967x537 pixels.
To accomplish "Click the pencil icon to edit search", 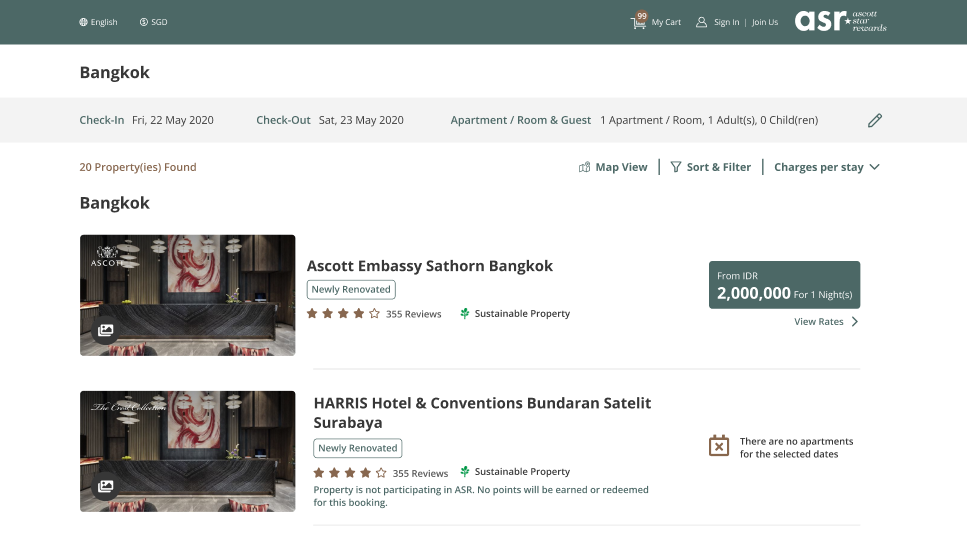I will click(x=875, y=120).
